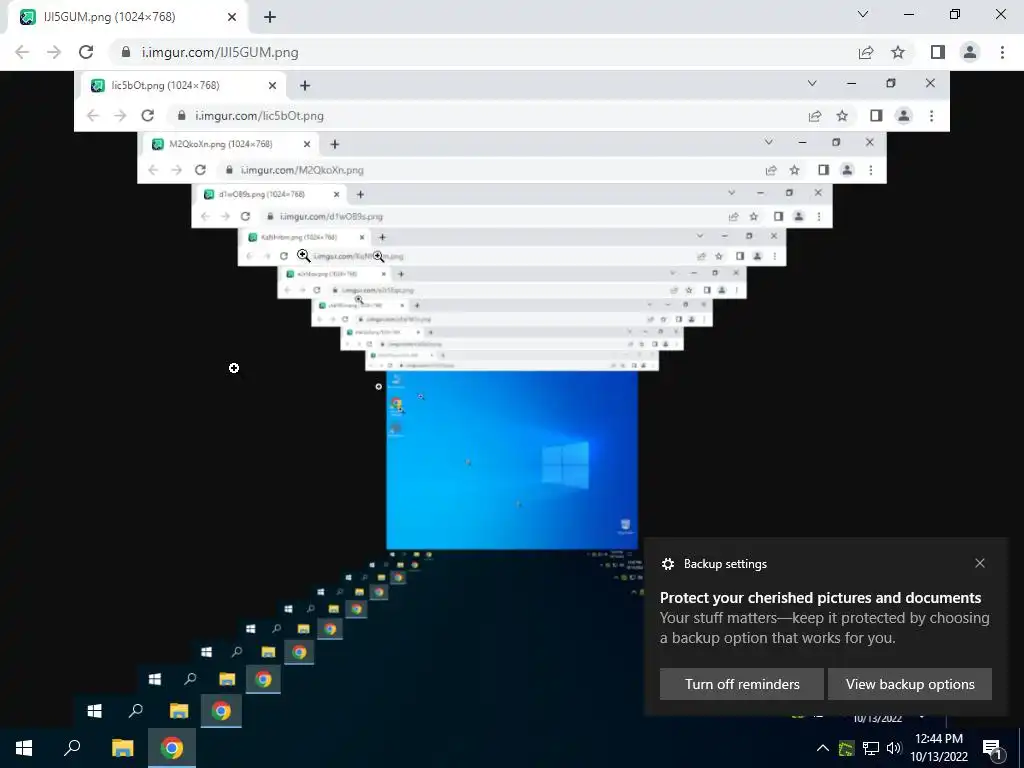Viewport: 1024px width, 768px height.
Task: Click reload in the nested M2QkoXn.png window
Action: click(200, 170)
